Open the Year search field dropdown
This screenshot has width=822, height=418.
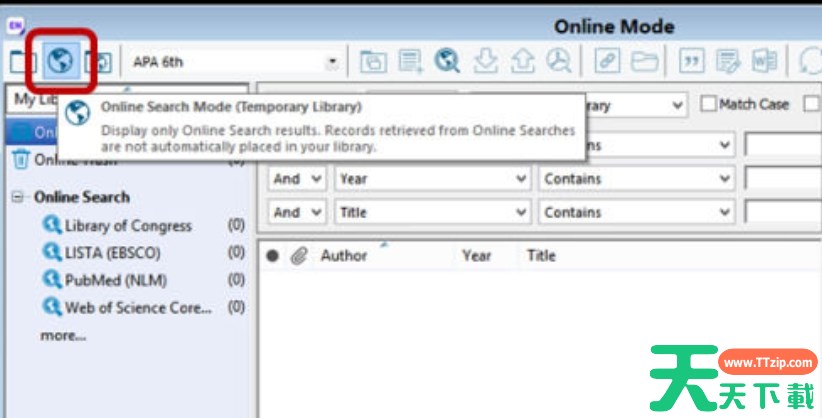pyautogui.click(x=521, y=179)
